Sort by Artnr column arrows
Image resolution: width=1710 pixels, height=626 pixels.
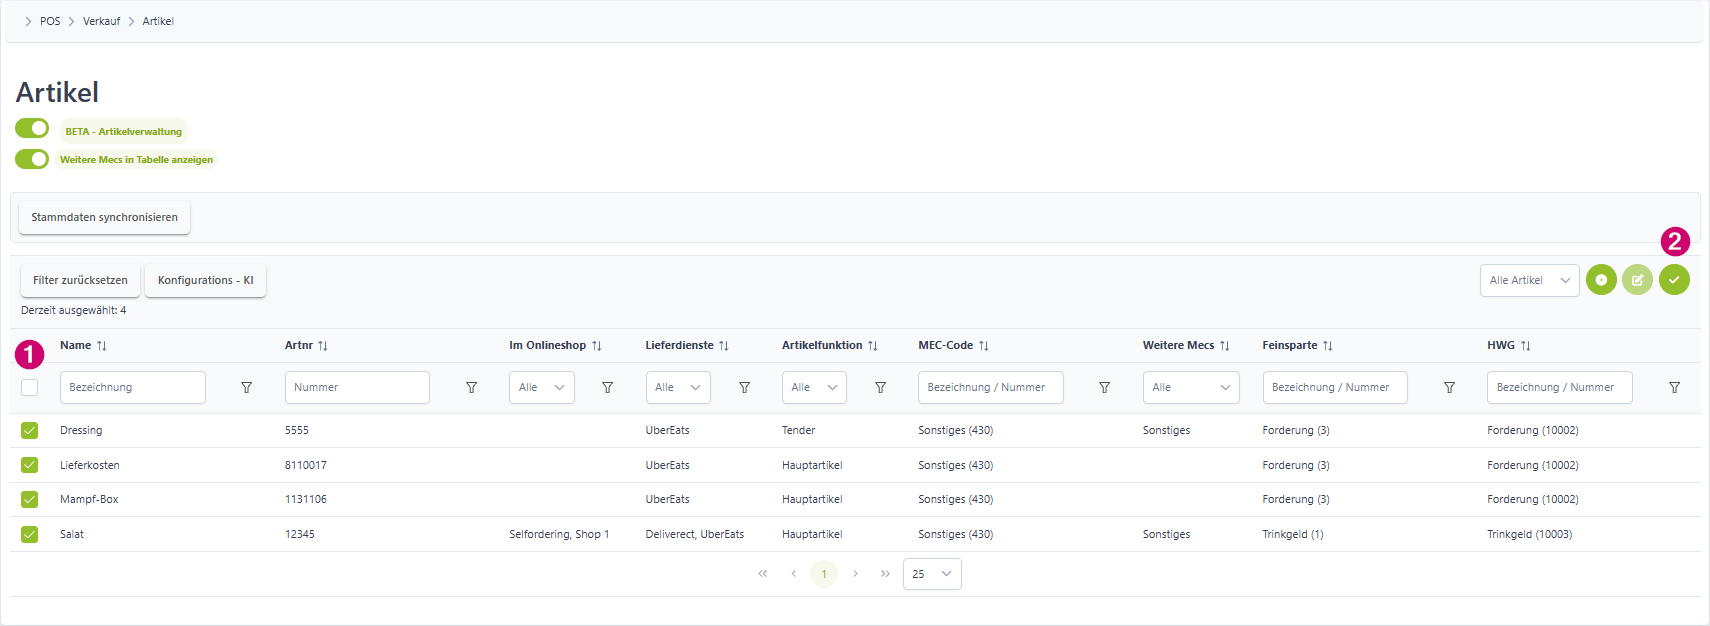323,346
